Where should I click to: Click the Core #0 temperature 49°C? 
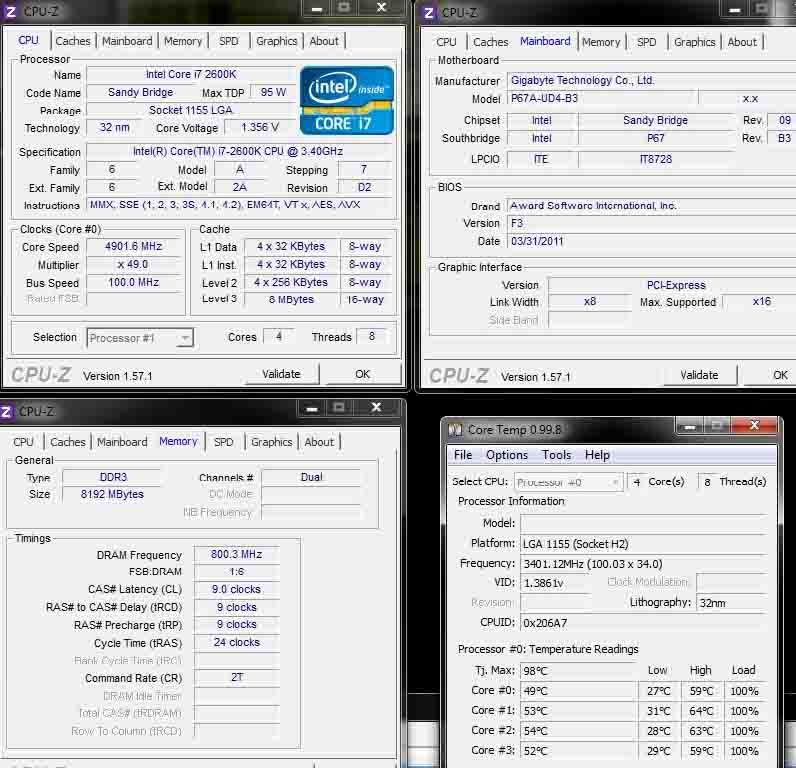579,691
